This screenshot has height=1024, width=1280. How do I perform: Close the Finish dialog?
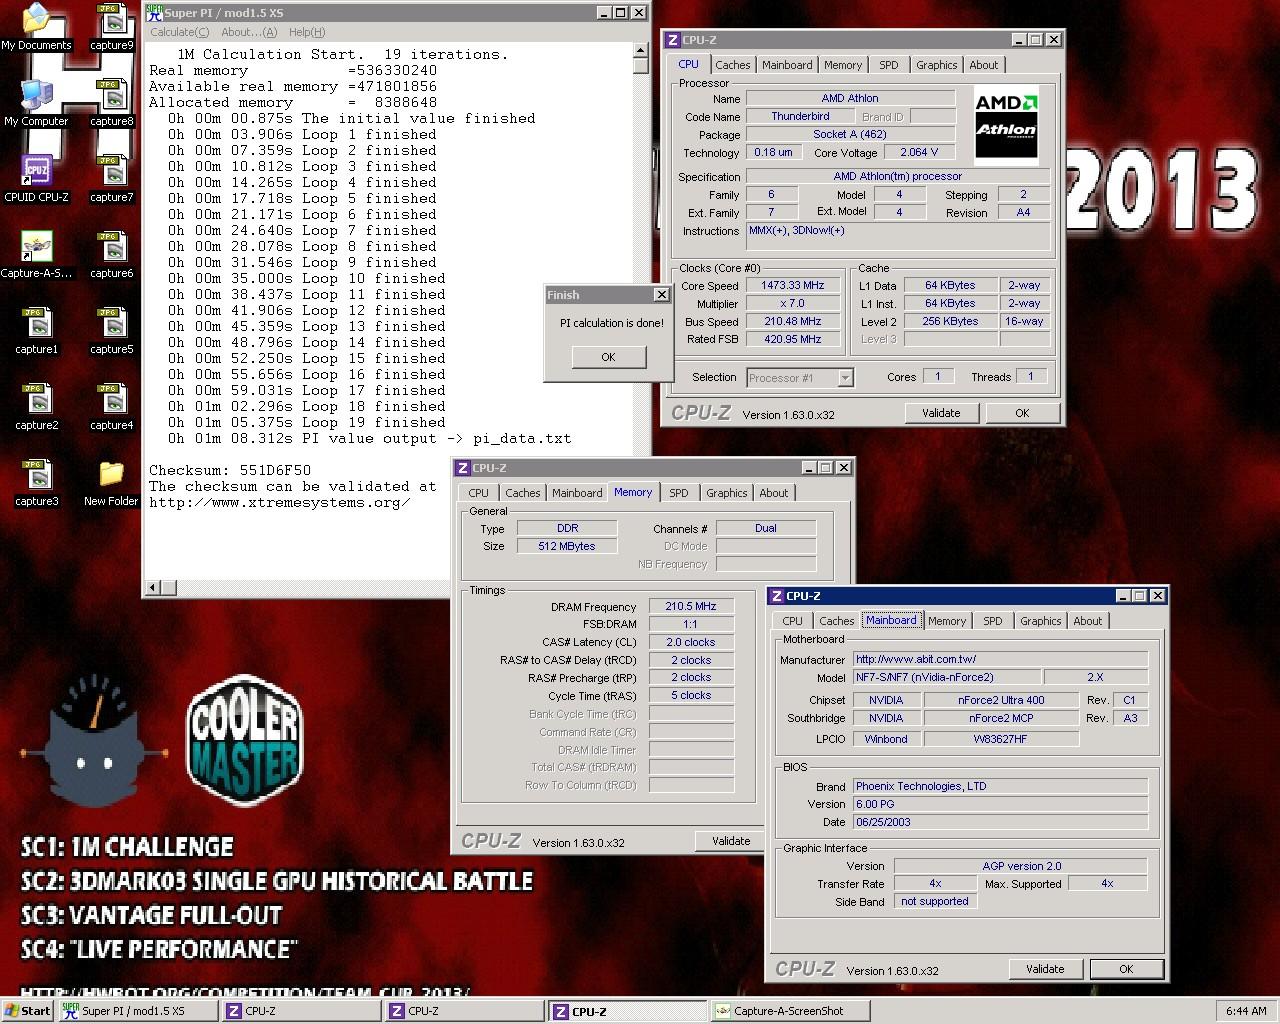click(x=661, y=295)
